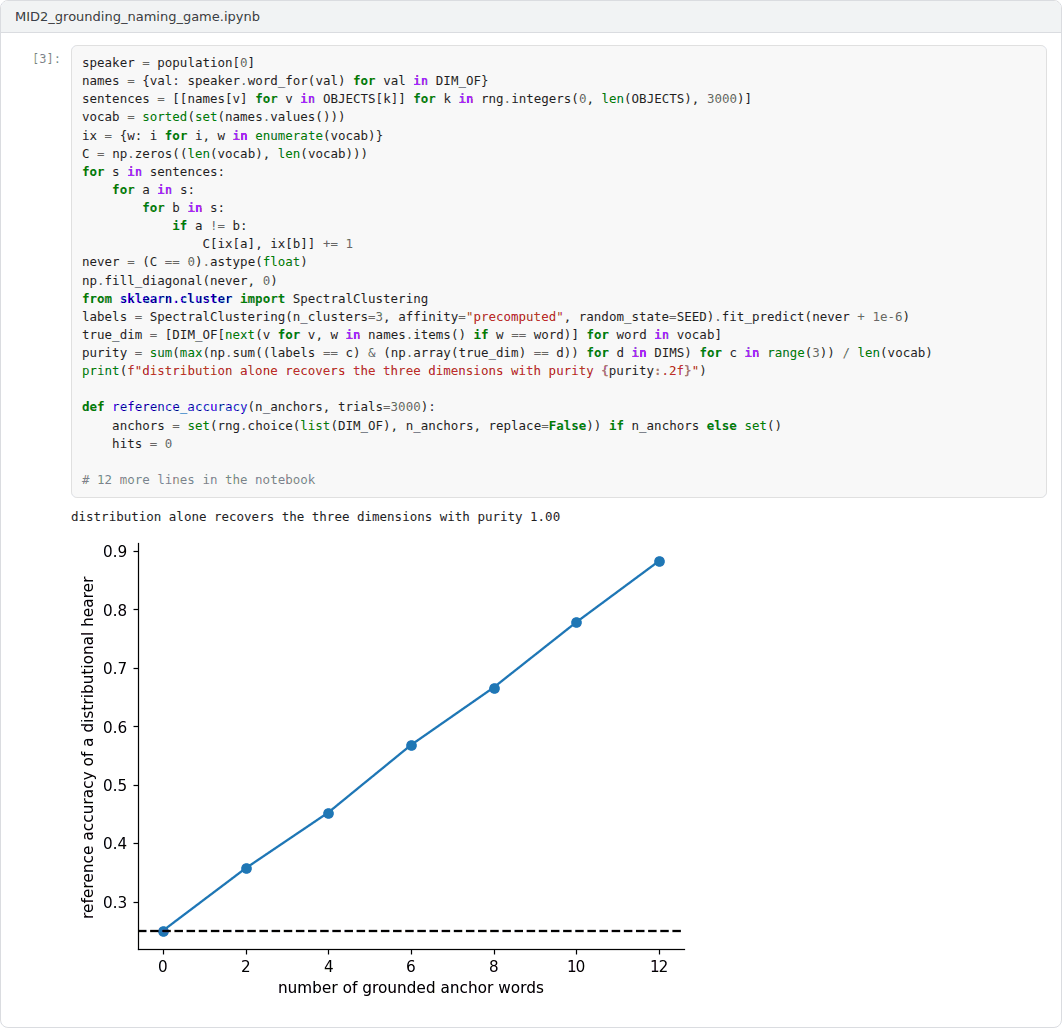The image size is (1062, 1028).
Task: Click the 'np.fill_diagonal(never, 0)' line
Action: pos(179,280)
